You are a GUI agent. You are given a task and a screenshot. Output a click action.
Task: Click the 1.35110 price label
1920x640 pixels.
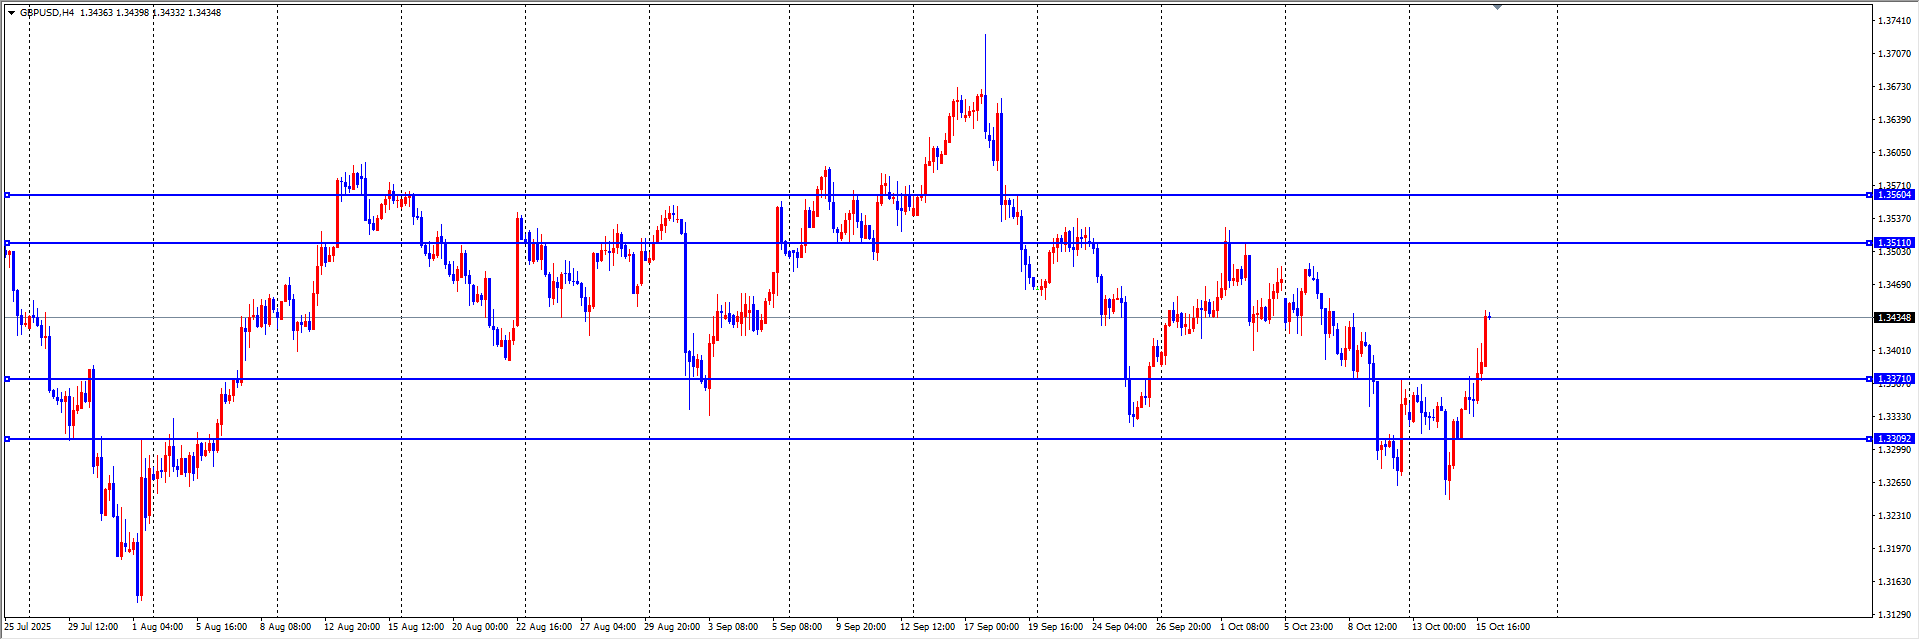point(1894,243)
